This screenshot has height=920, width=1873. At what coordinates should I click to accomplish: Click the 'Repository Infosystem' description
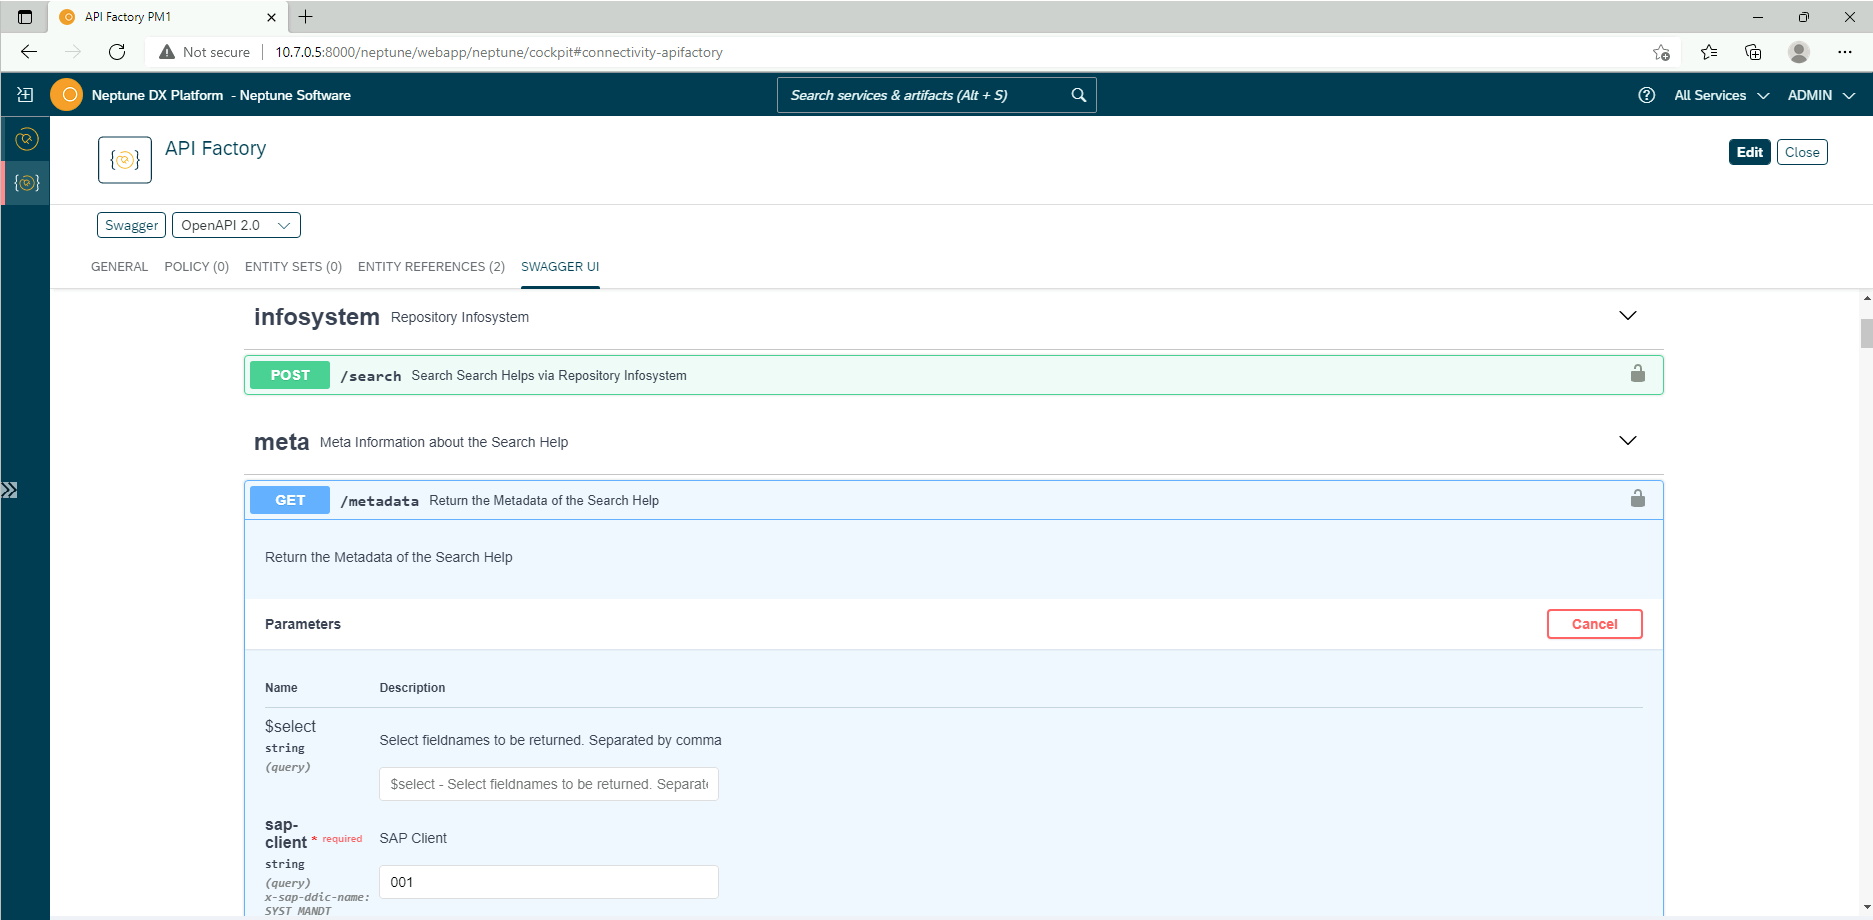[x=460, y=317]
